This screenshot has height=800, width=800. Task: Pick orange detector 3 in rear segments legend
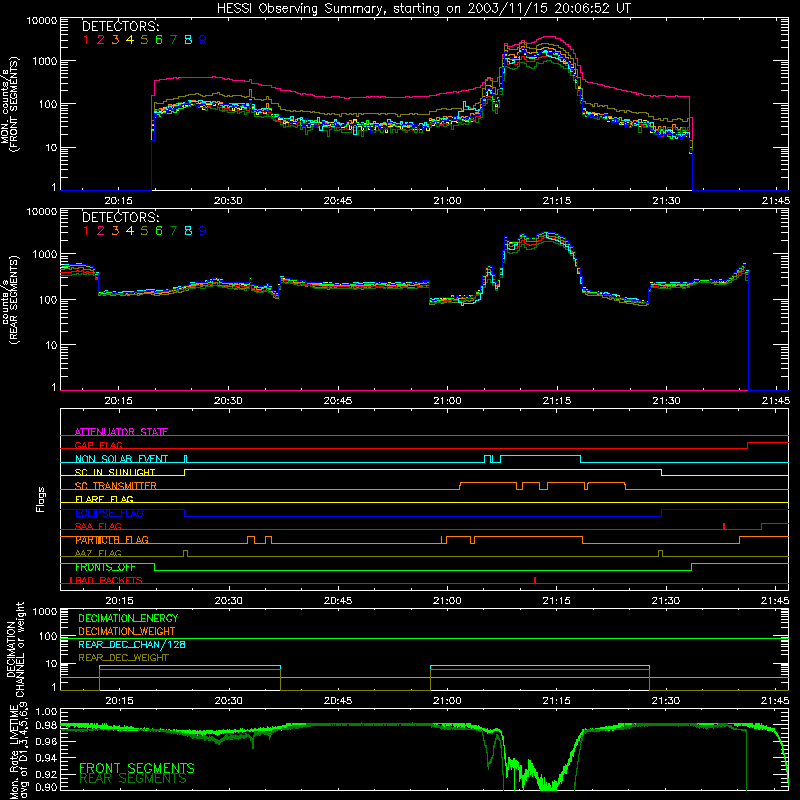[115, 231]
